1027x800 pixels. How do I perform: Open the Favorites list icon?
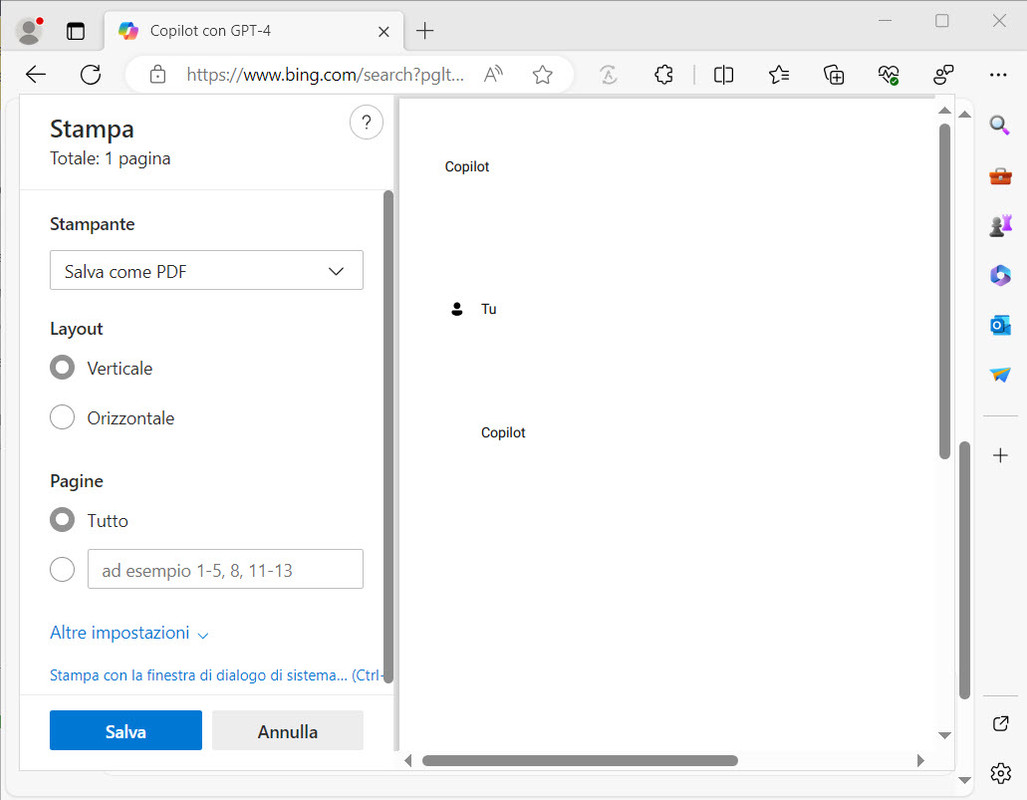click(779, 75)
